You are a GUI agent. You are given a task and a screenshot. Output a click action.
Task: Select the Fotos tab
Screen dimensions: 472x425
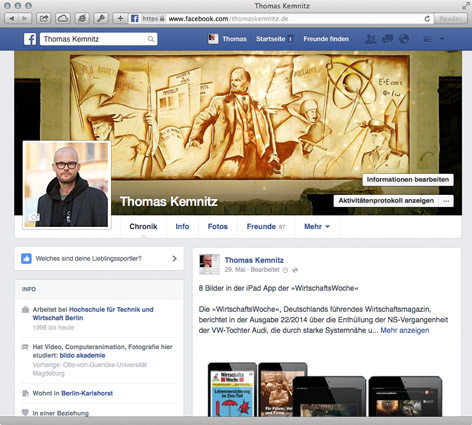point(218,227)
